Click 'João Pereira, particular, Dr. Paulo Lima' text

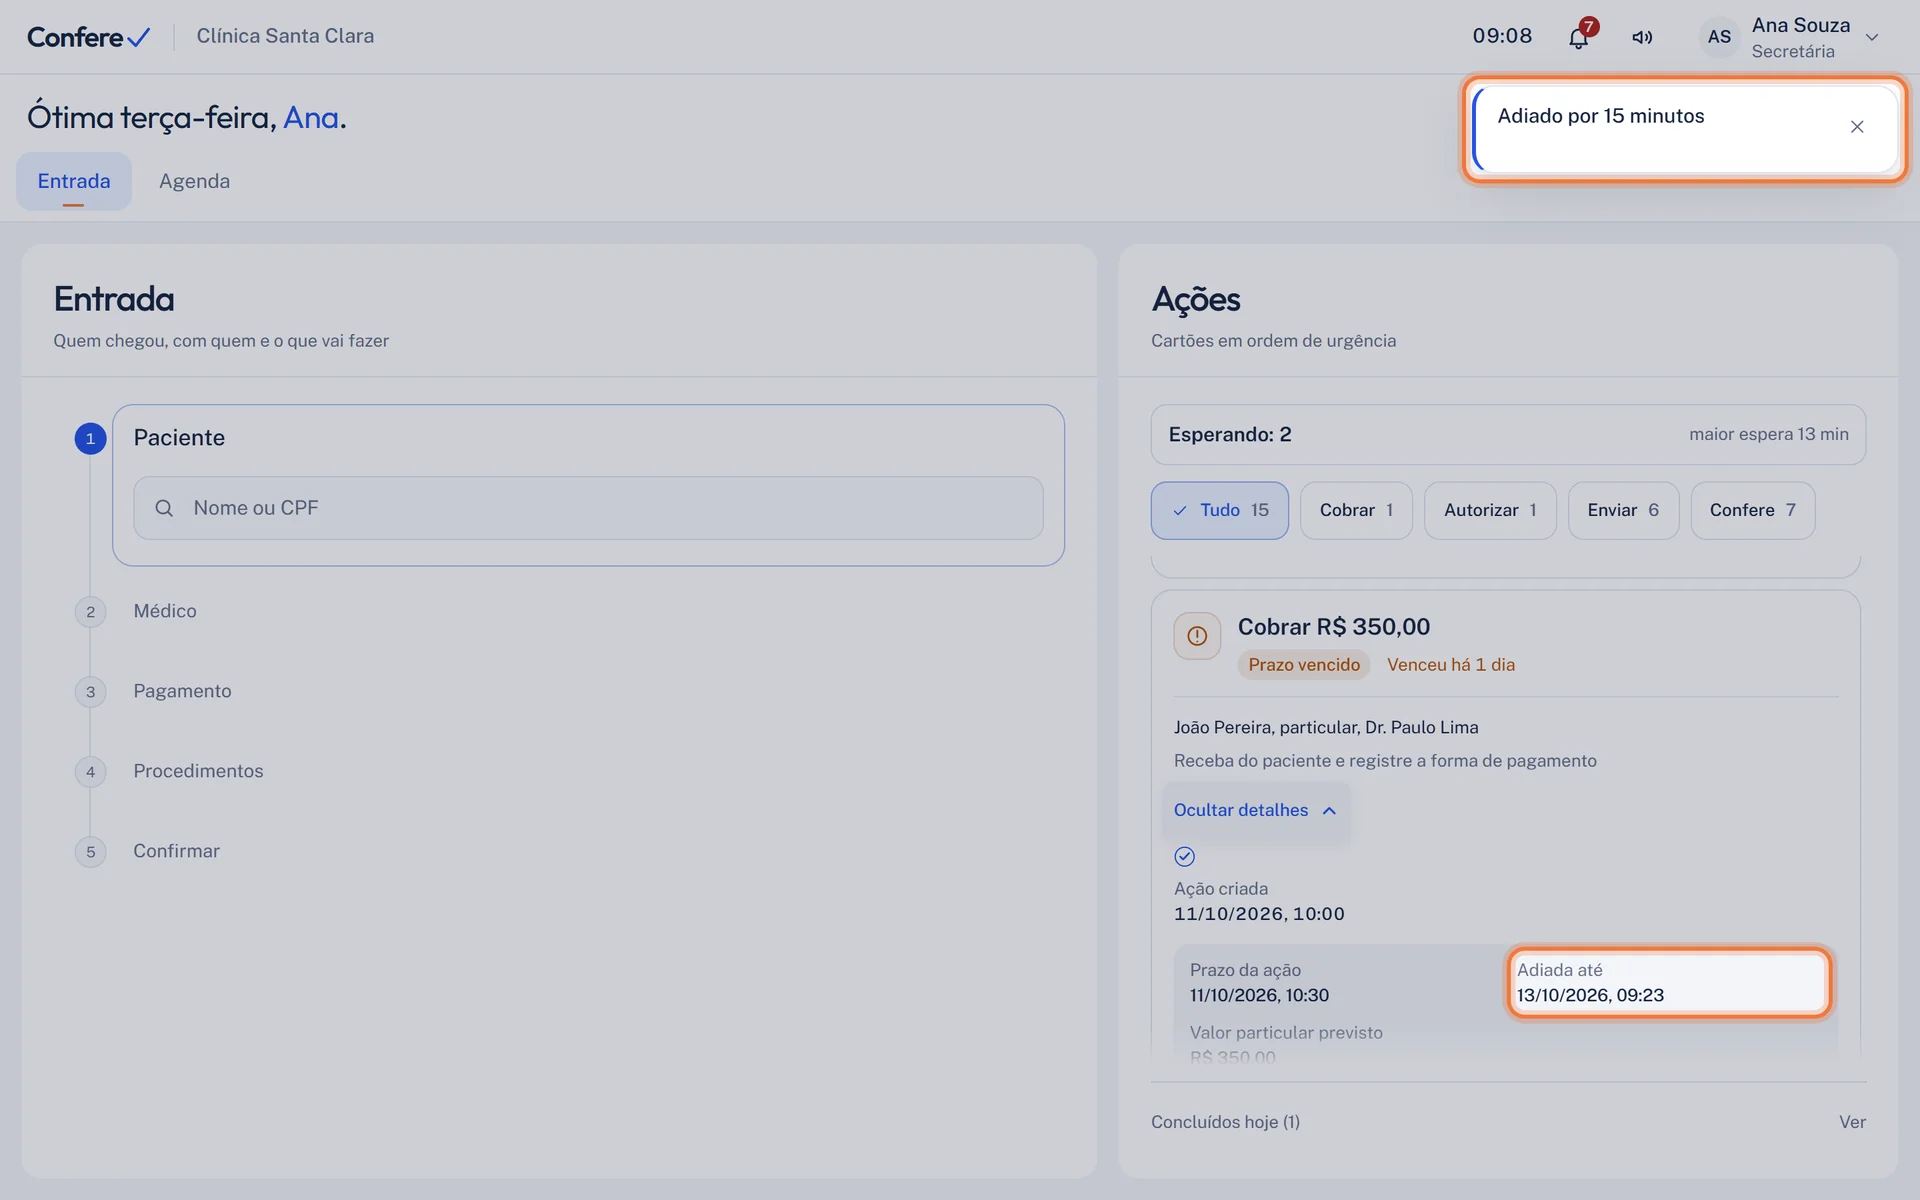point(1326,727)
